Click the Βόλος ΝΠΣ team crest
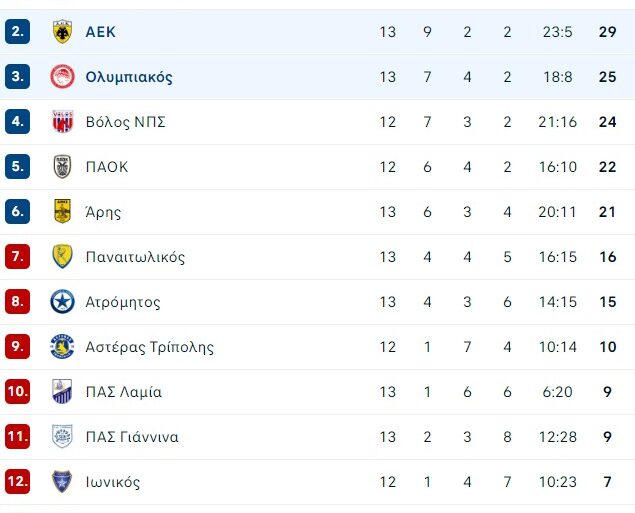The width and height of the screenshot is (635, 513). (x=62, y=122)
